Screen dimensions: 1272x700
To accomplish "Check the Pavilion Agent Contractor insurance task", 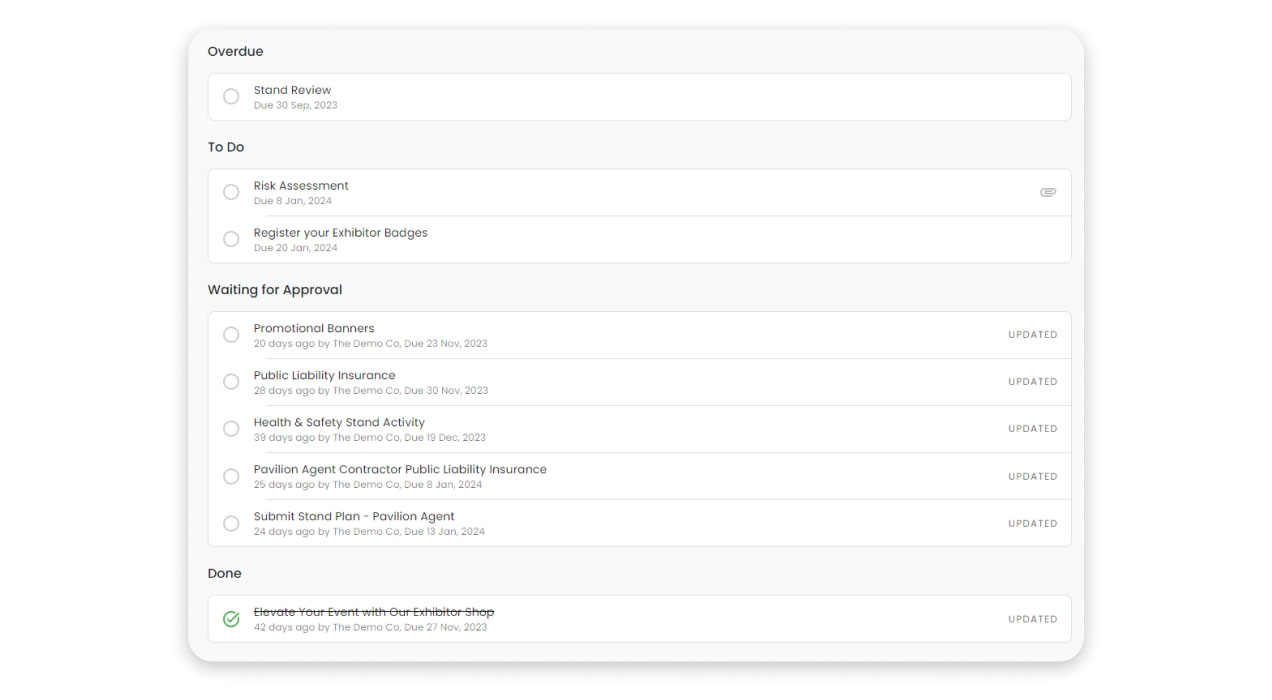I will point(231,476).
